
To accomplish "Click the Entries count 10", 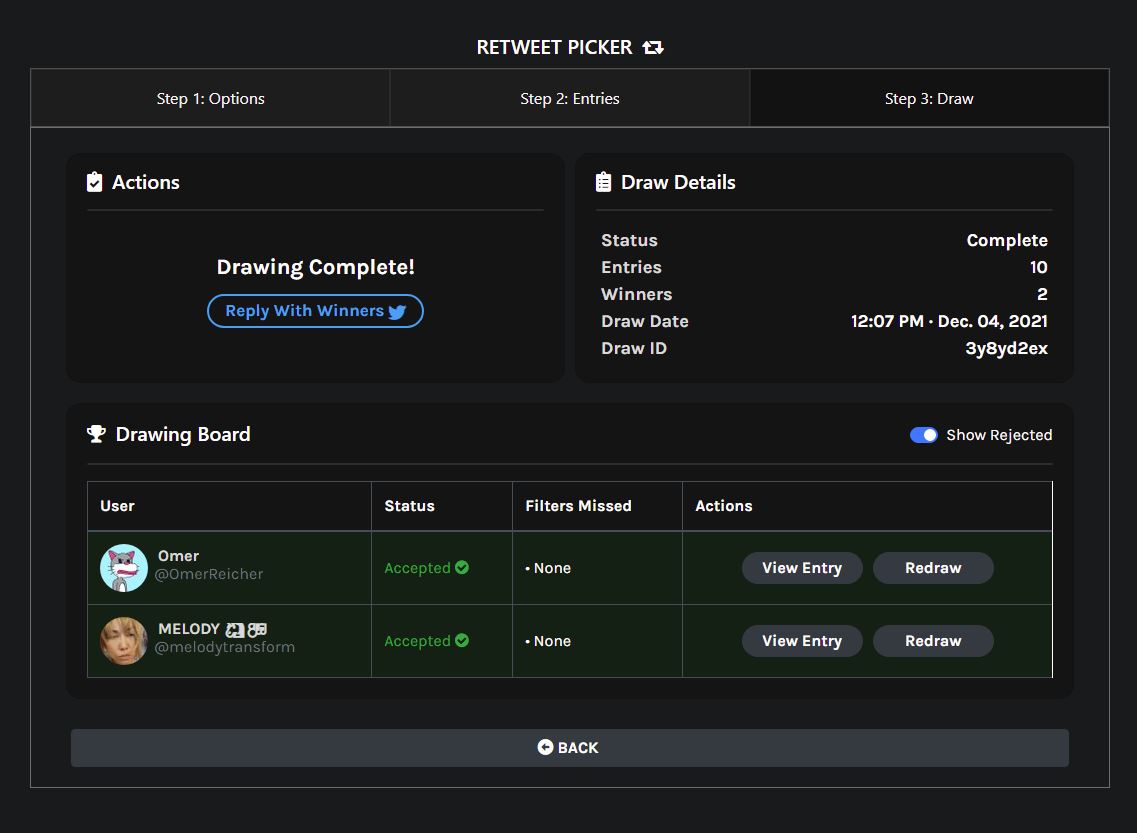I will [x=1038, y=268].
